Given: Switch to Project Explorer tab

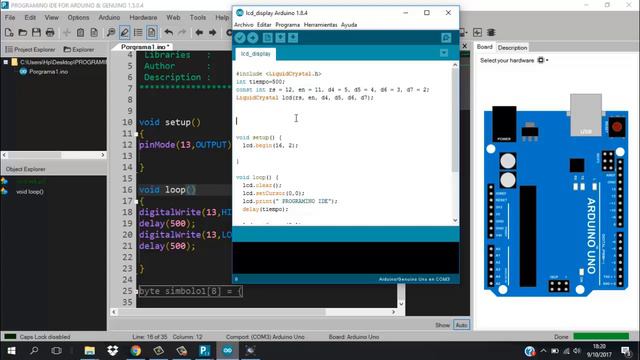Looking at the screenshot, I should (x=30, y=49).
